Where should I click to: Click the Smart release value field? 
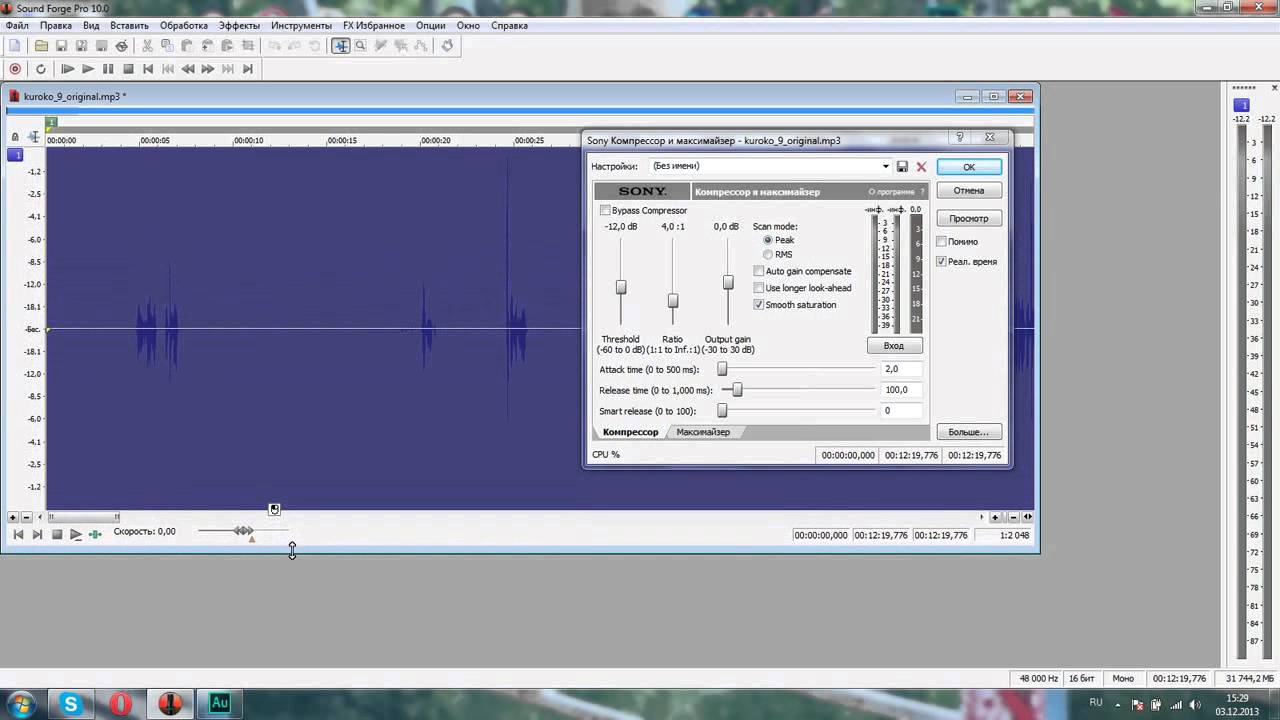(x=901, y=411)
